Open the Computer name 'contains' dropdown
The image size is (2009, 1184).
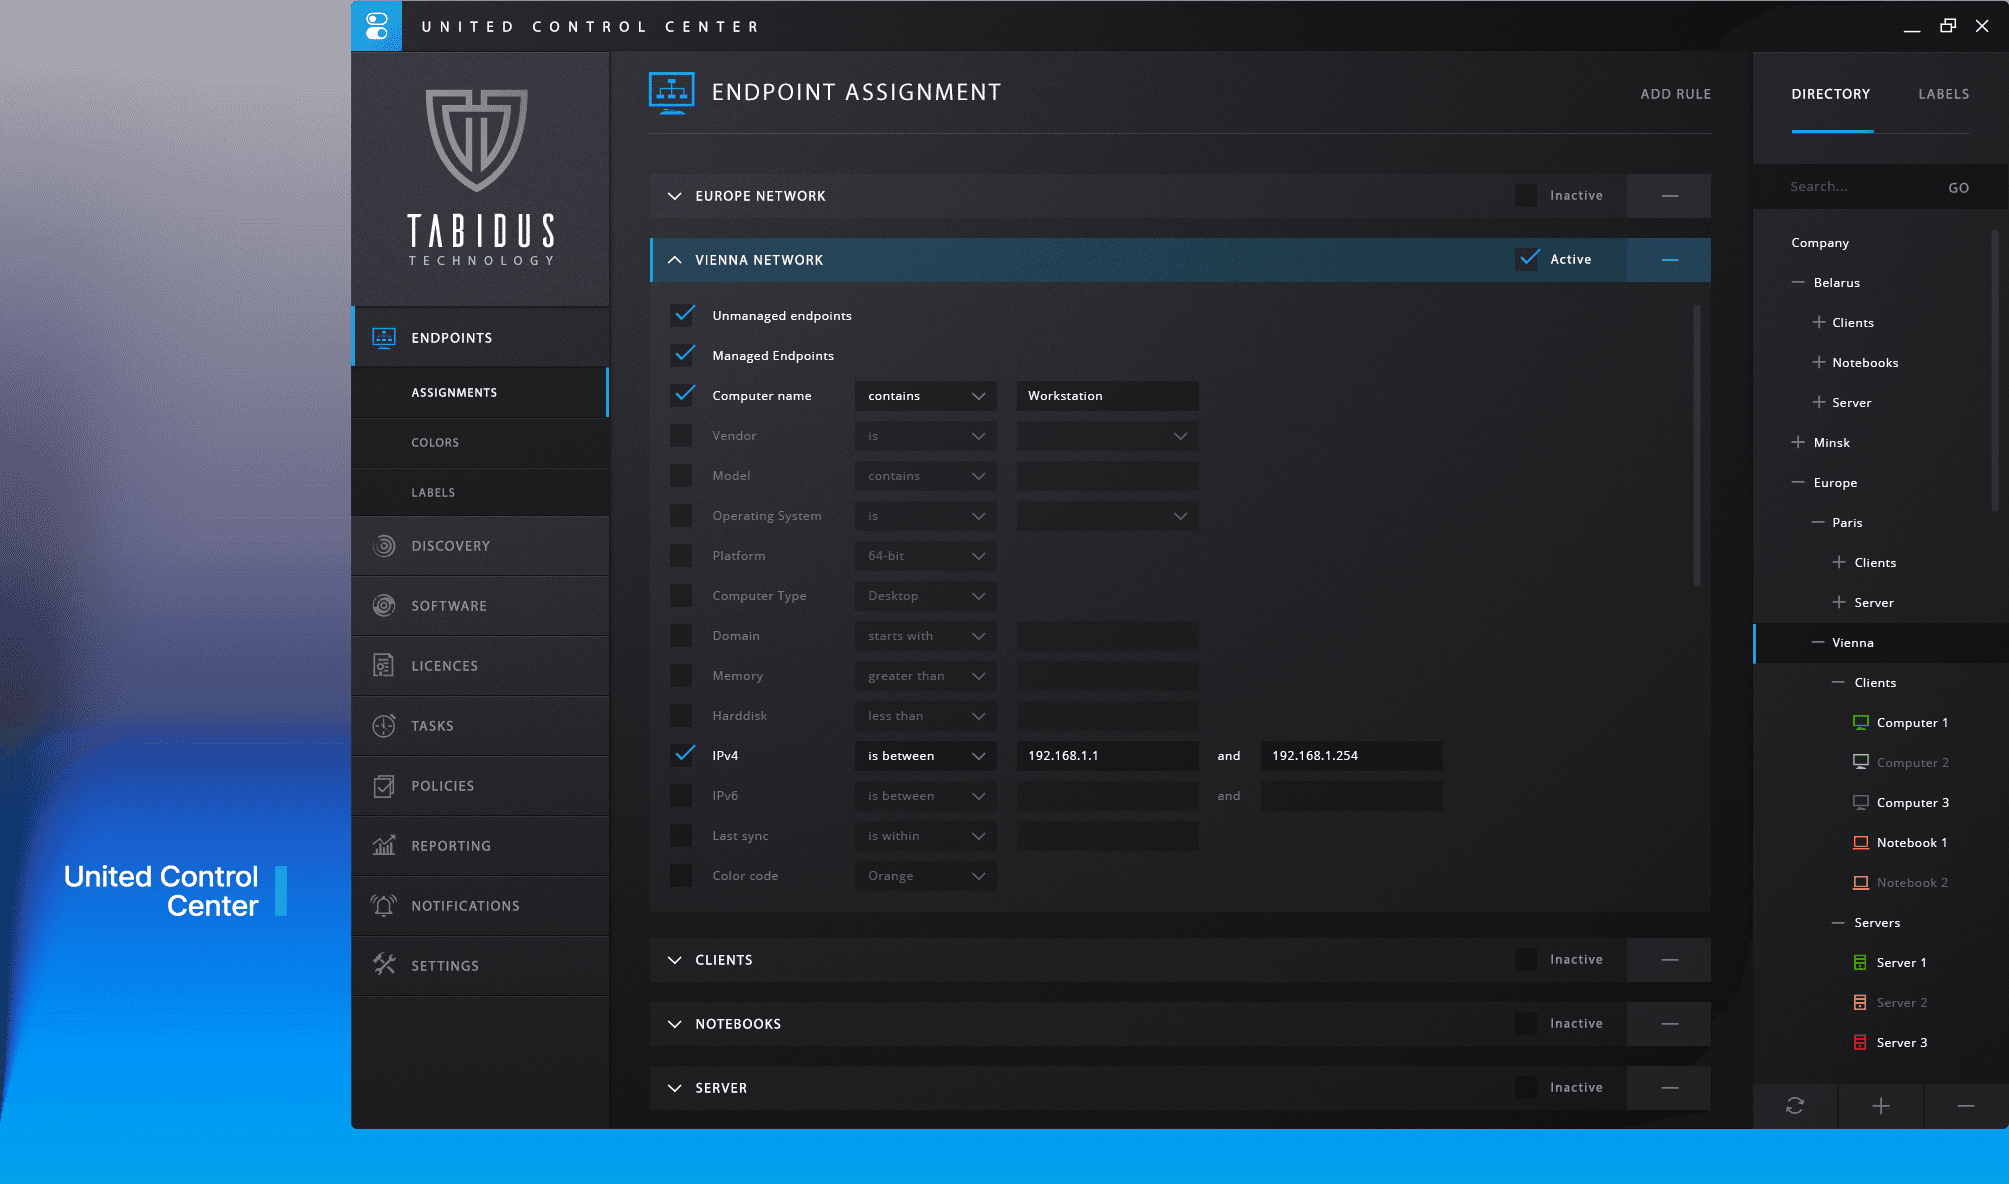click(x=925, y=396)
